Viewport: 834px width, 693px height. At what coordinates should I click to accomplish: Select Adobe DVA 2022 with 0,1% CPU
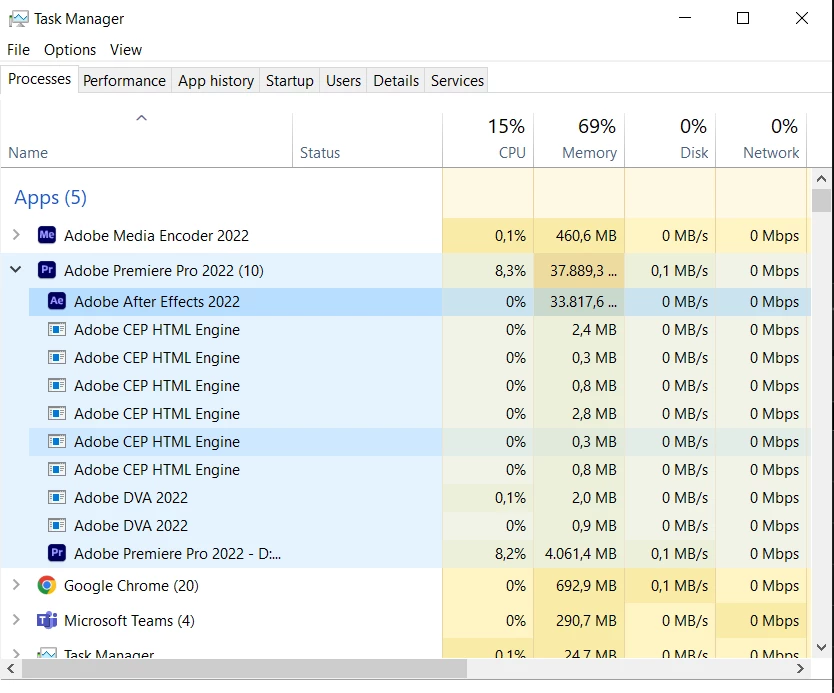(420, 498)
